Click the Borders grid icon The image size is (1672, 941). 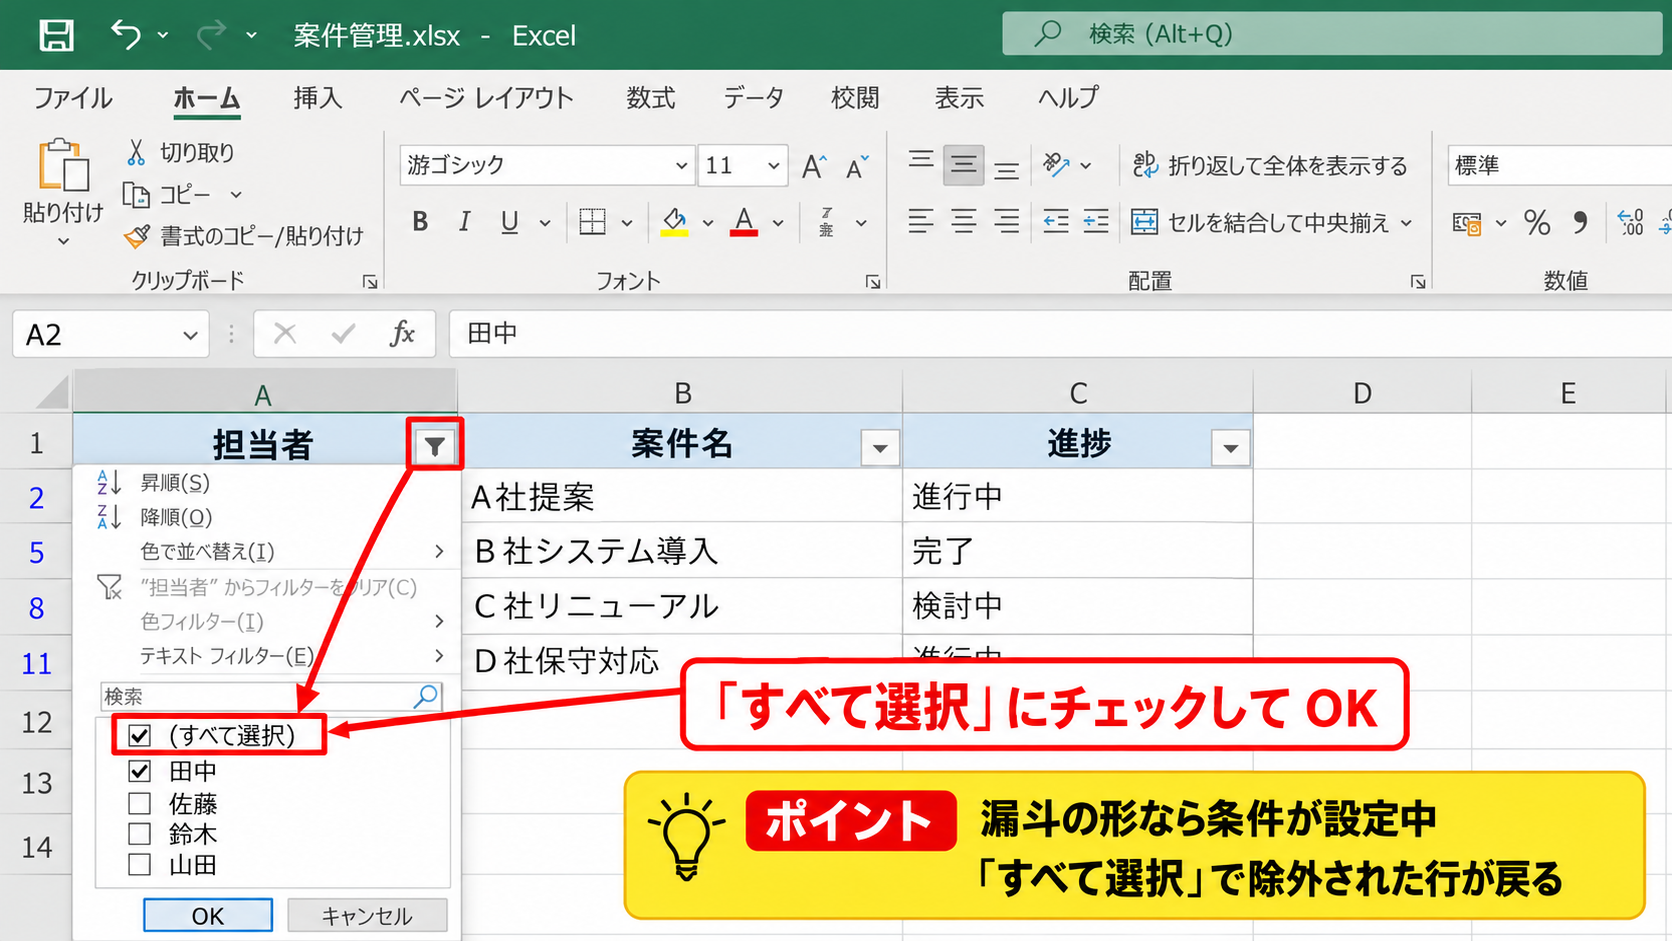[592, 221]
